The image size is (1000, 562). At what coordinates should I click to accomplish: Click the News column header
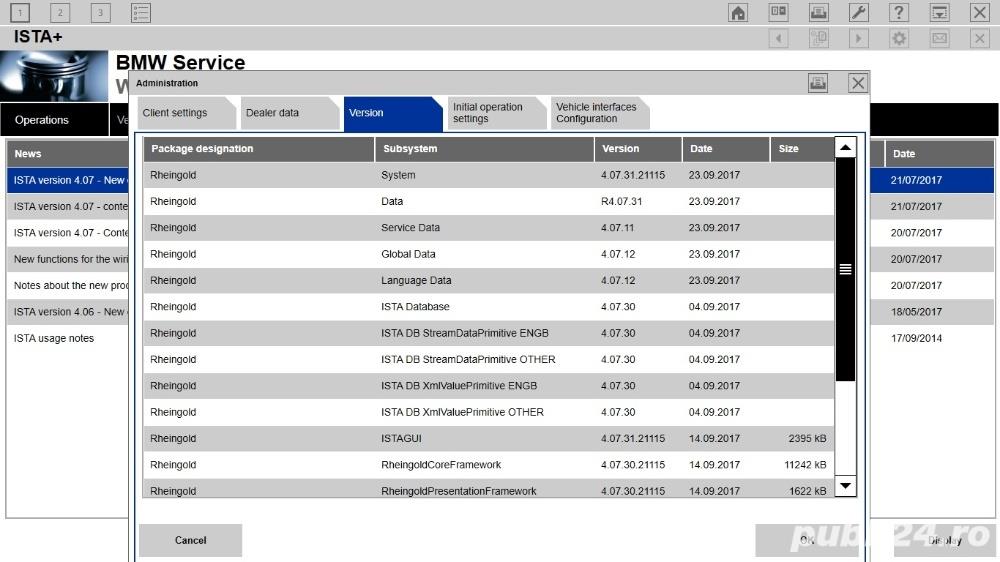pos(68,154)
